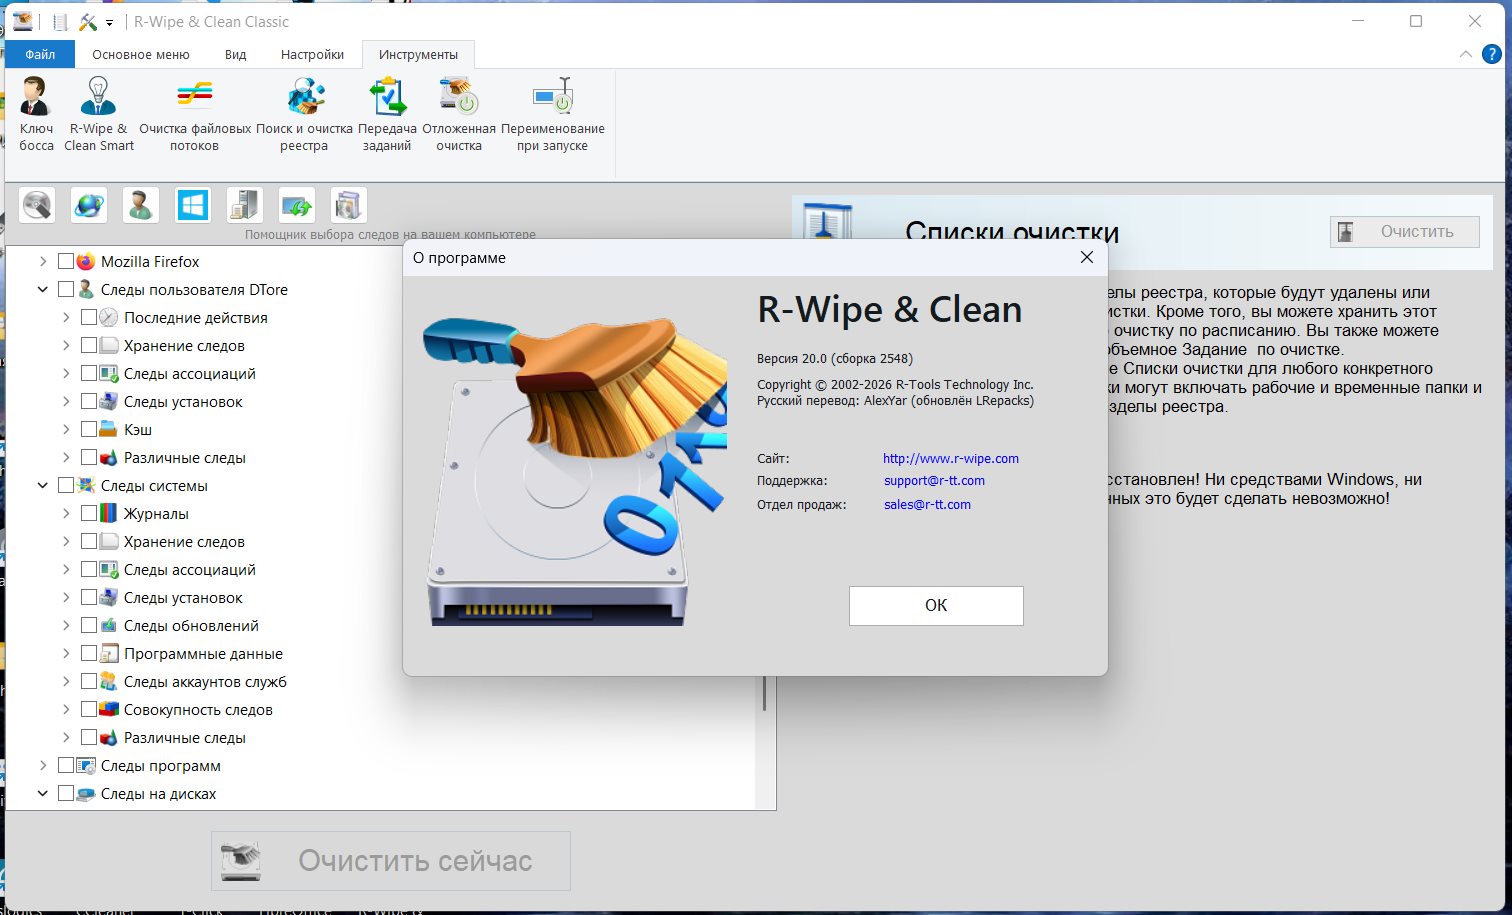The image size is (1512, 915).
Task: Open the Boss Key tool
Action: 36,114
